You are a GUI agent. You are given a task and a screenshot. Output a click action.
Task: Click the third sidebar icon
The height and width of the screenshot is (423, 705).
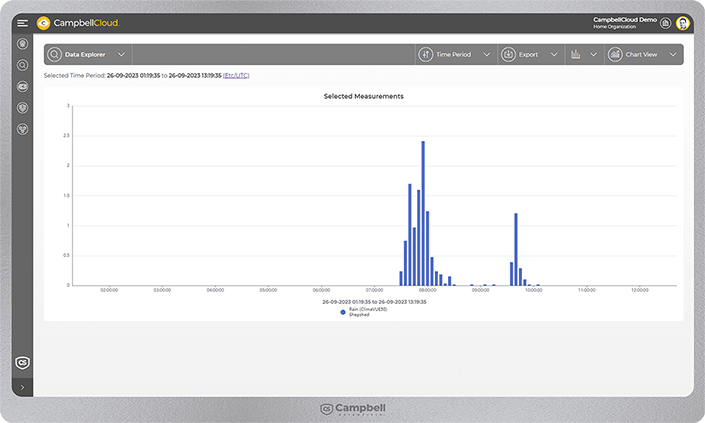pyautogui.click(x=22, y=87)
